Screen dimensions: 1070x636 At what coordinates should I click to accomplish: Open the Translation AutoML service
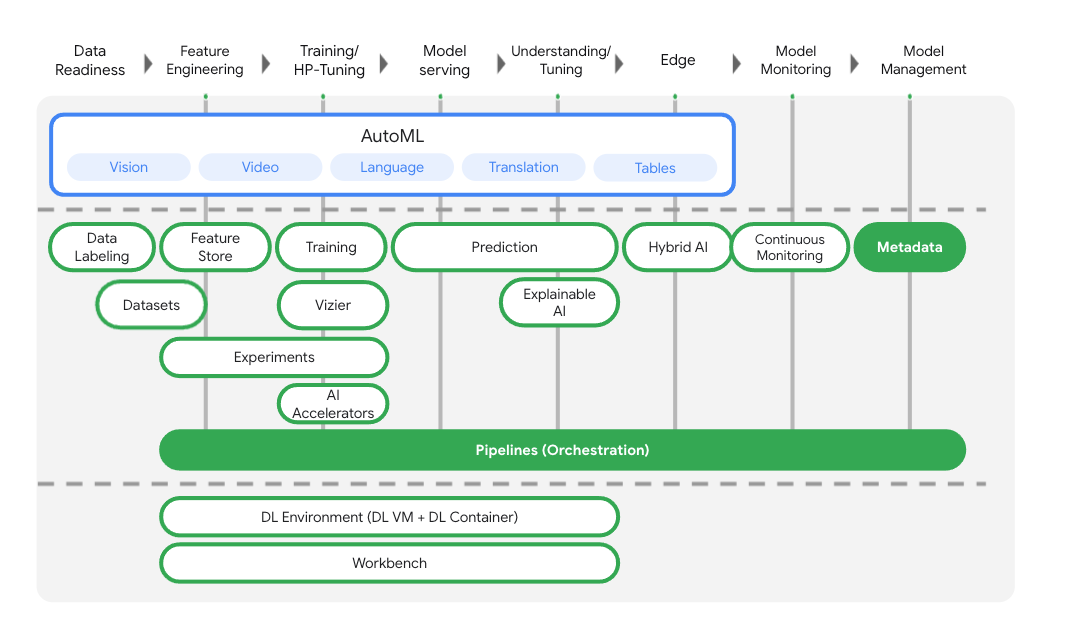pyautogui.click(x=523, y=167)
